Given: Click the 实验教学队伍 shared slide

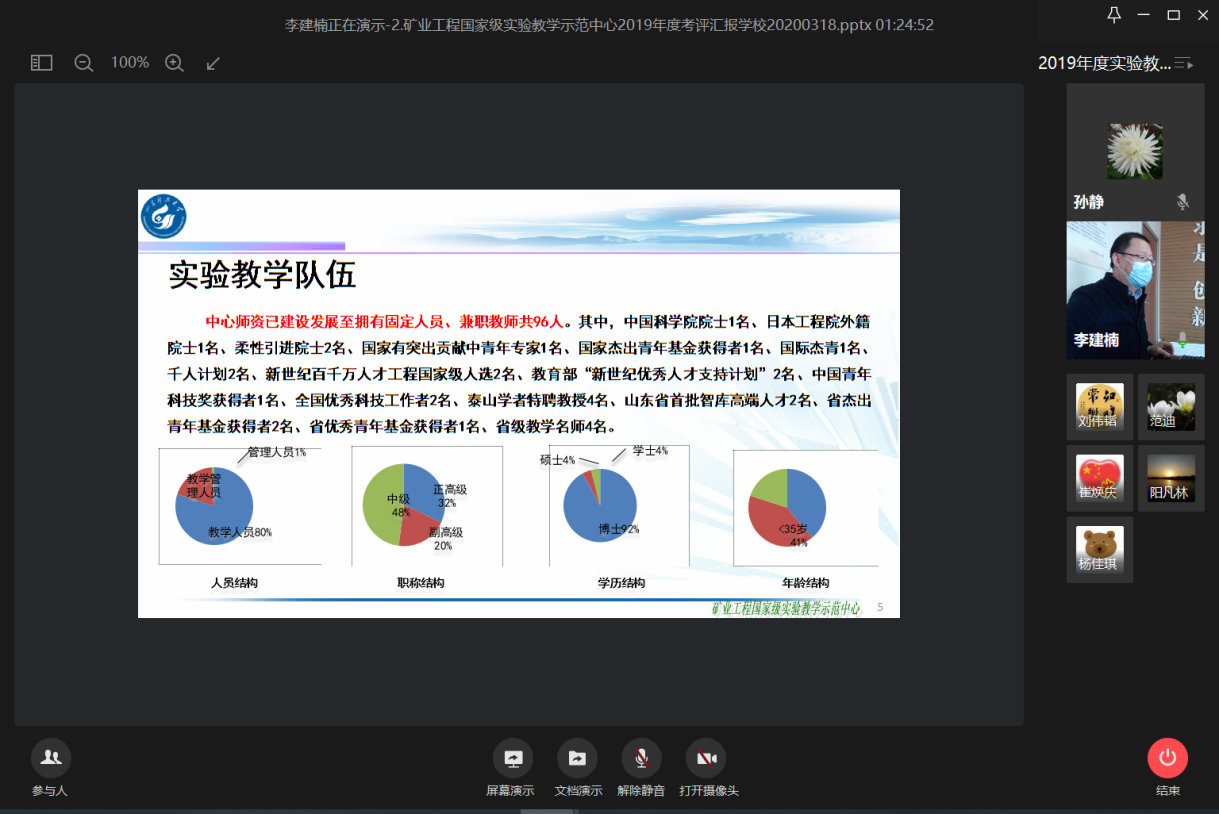Looking at the screenshot, I should point(518,403).
